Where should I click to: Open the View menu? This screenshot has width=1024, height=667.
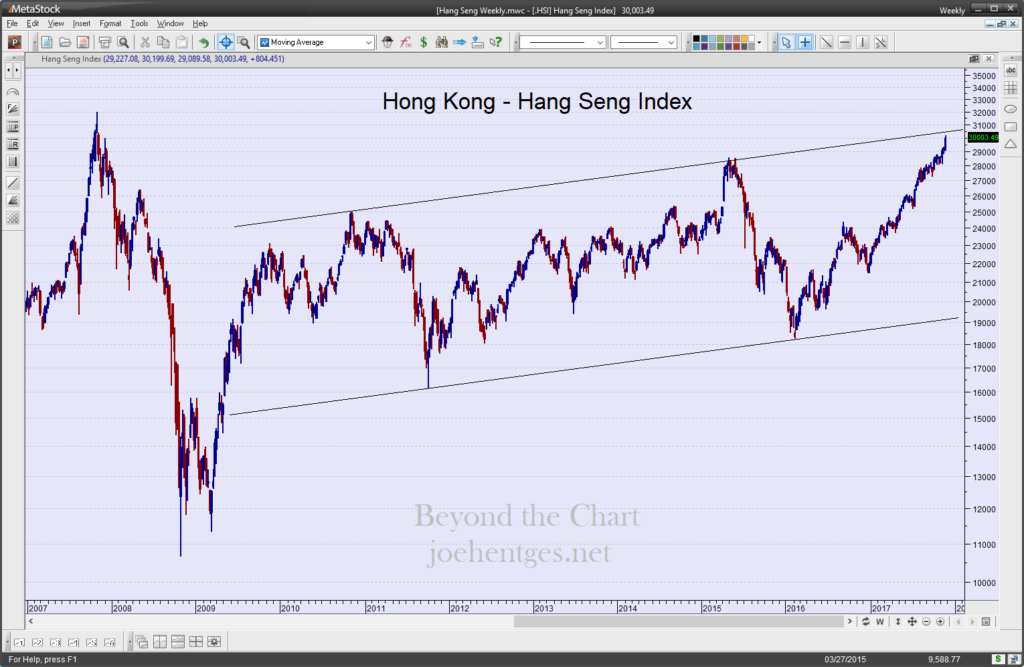[56, 24]
